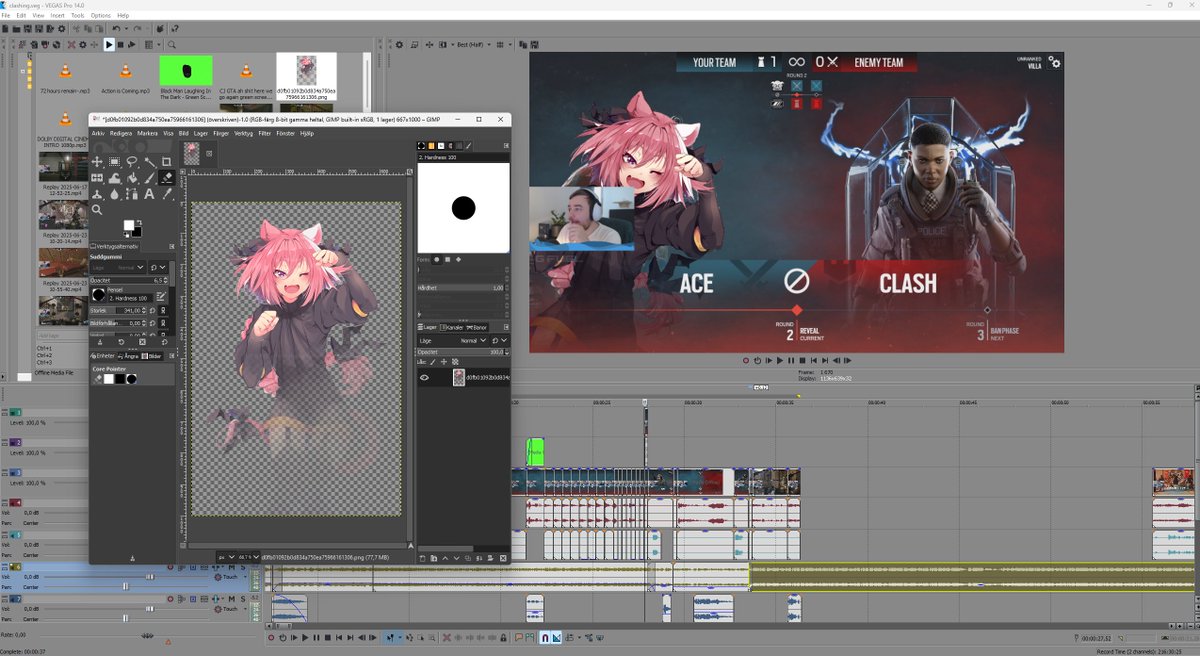
Task: Select Black Man Laughing green screen thumbnail
Action: click(x=186, y=71)
